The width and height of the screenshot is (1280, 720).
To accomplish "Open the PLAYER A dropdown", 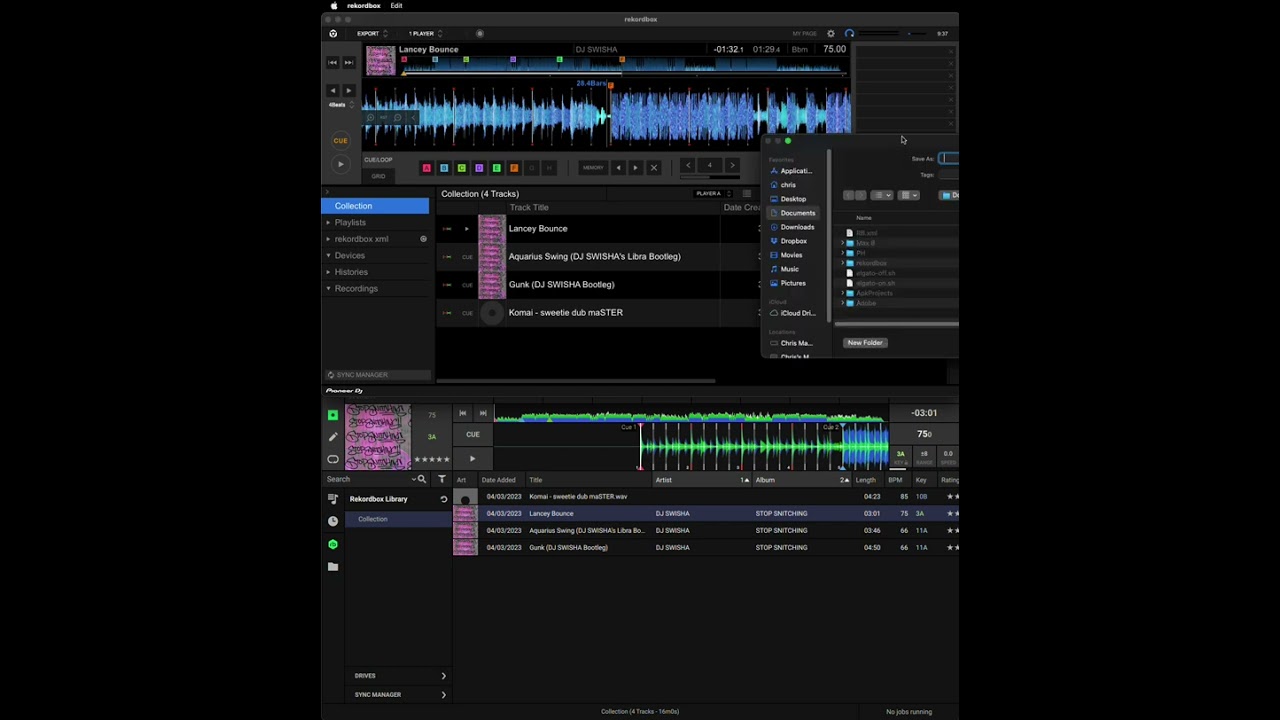I will 714,194.
